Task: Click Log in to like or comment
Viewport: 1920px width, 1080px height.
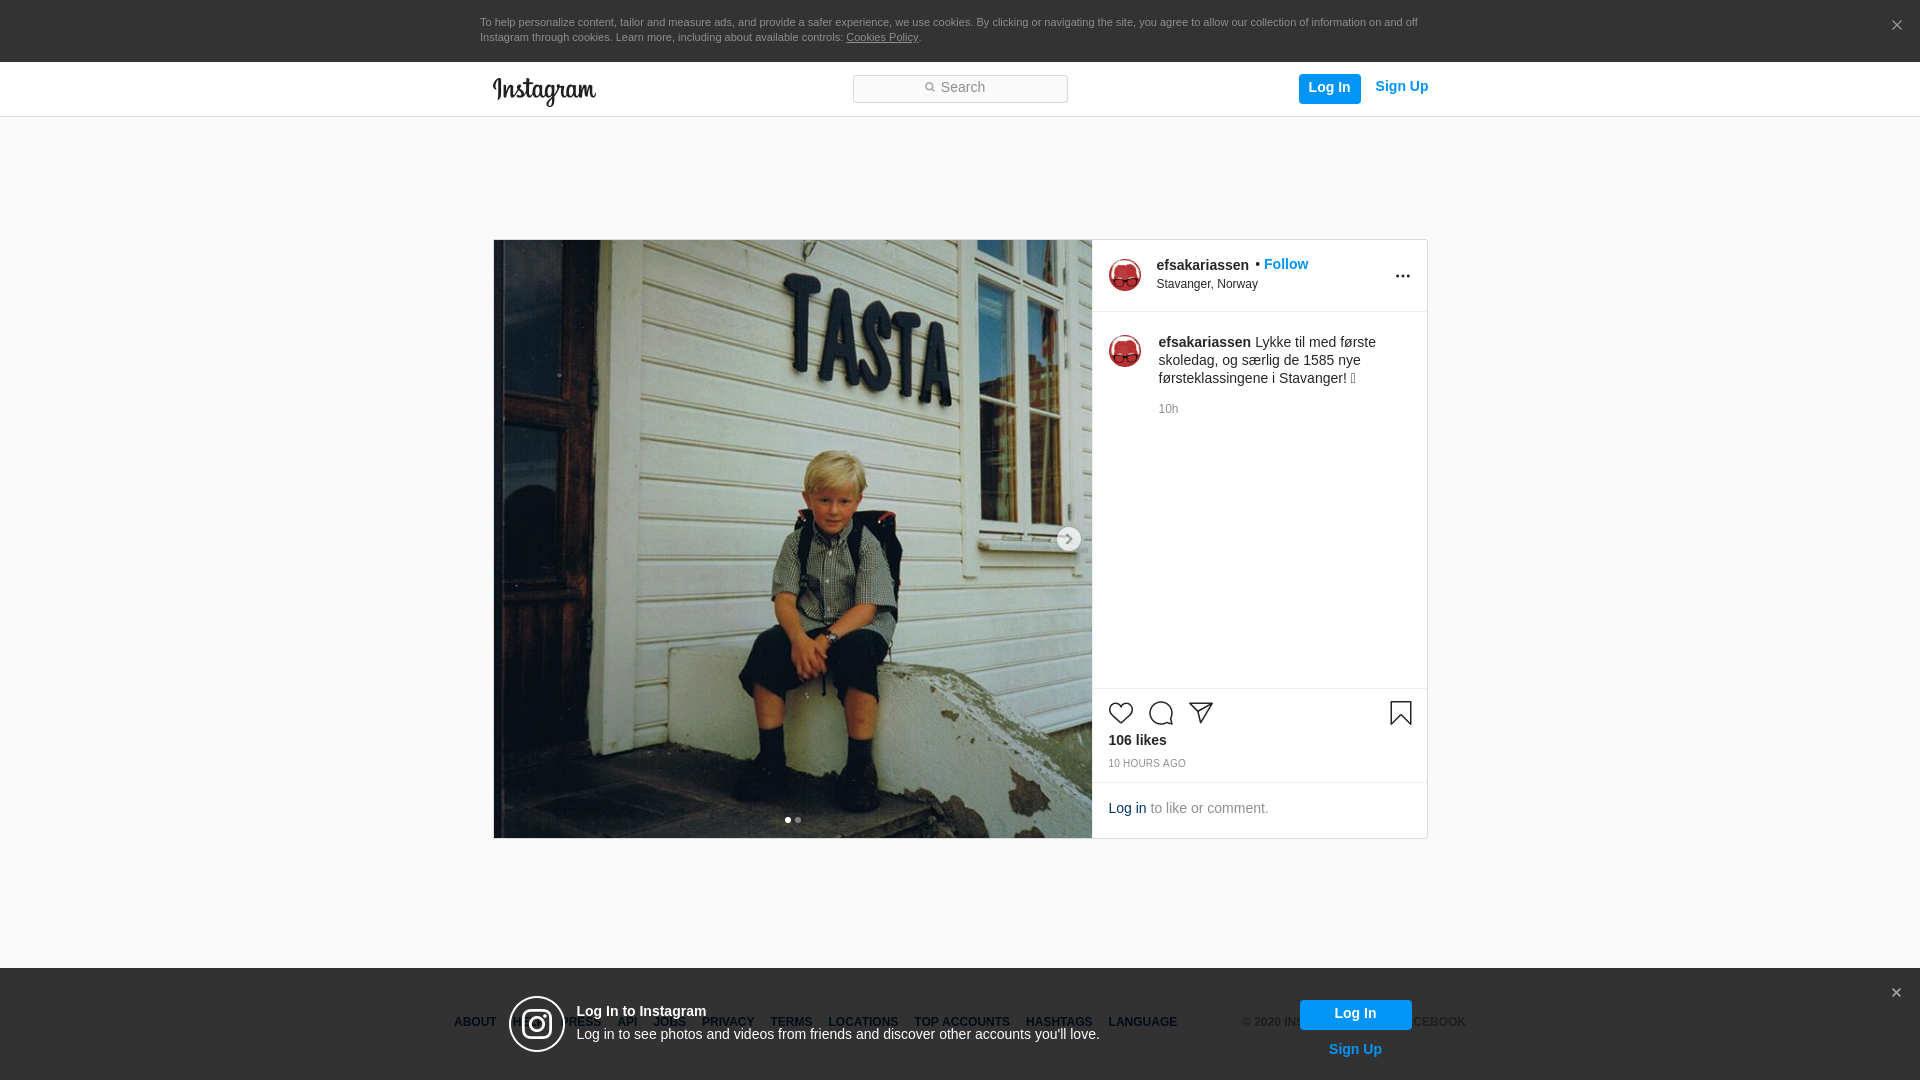Action: pos(1127,808)
